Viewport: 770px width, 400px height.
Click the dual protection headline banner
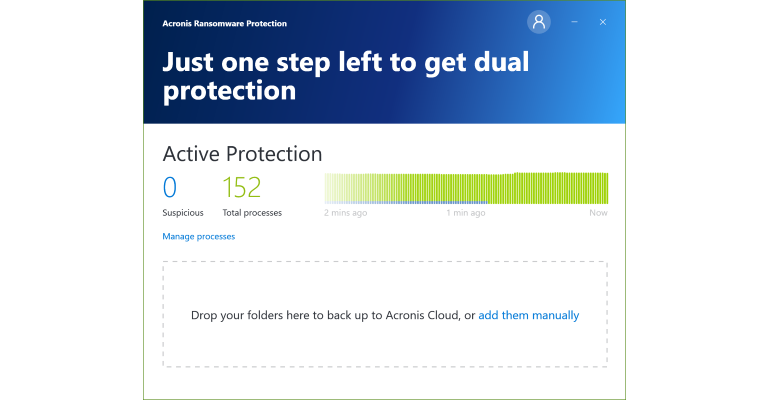tap(346, 77)
